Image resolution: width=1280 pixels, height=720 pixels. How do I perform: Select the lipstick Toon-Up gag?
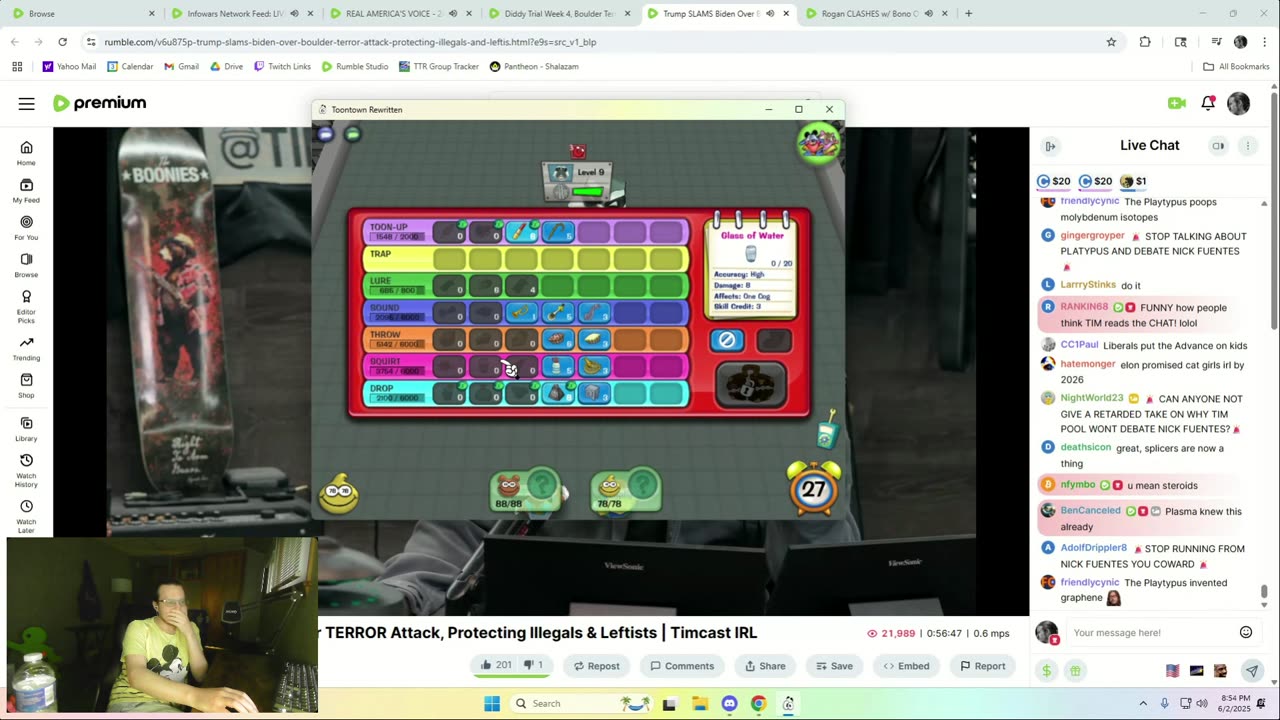[521, 232]
